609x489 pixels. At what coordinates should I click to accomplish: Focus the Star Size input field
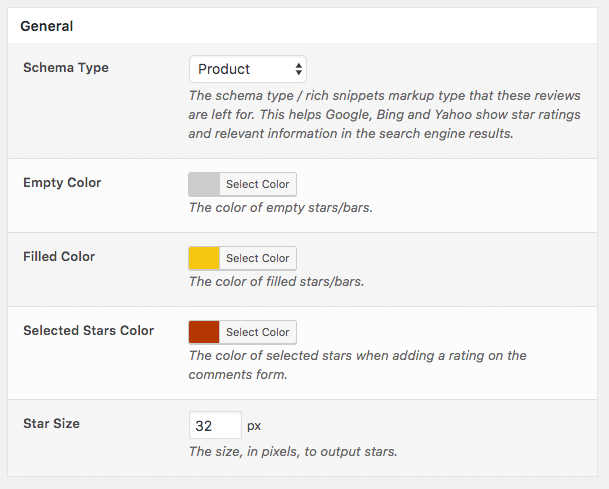point(215,425)
